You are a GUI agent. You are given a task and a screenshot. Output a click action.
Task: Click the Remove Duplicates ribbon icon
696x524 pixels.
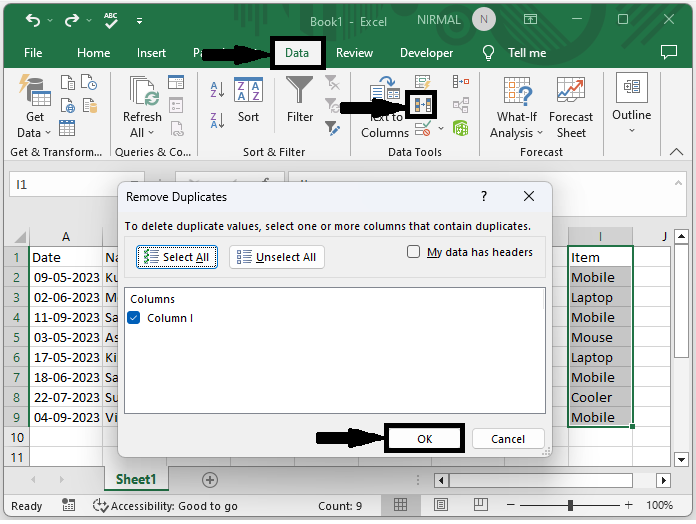click(x=422, y=105)
